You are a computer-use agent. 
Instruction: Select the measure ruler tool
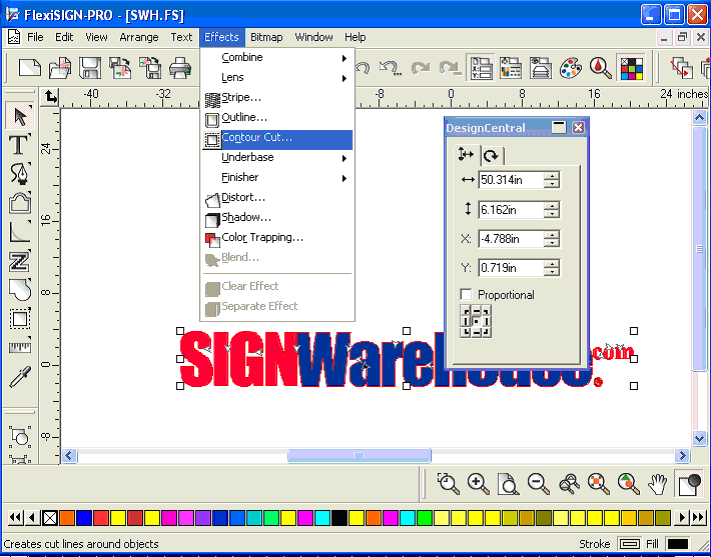(20, 348)
